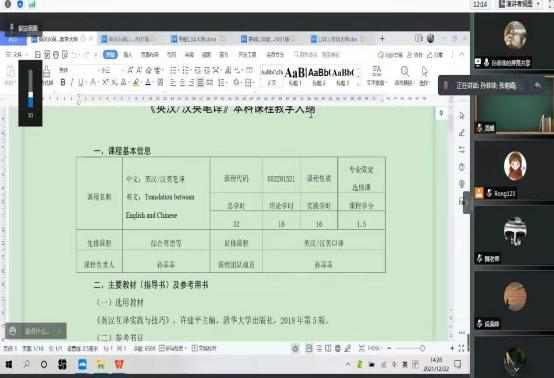The width and height of the screenshot is (554, 378).
Task: Open the File menu
Action: click(x=14, y=54)
